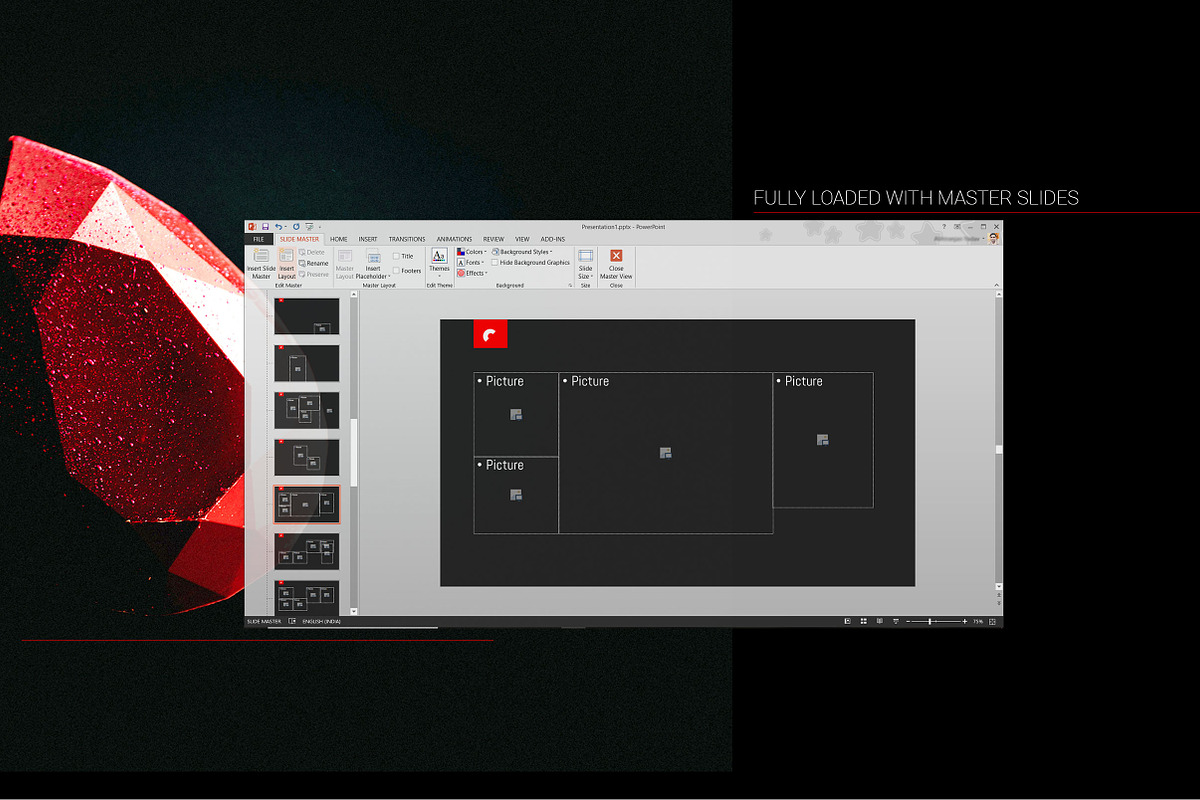Click the Close Master View red X icon
Viewport: 1200px width, 800px height.
pyautogui.click(x=616, y=256)
